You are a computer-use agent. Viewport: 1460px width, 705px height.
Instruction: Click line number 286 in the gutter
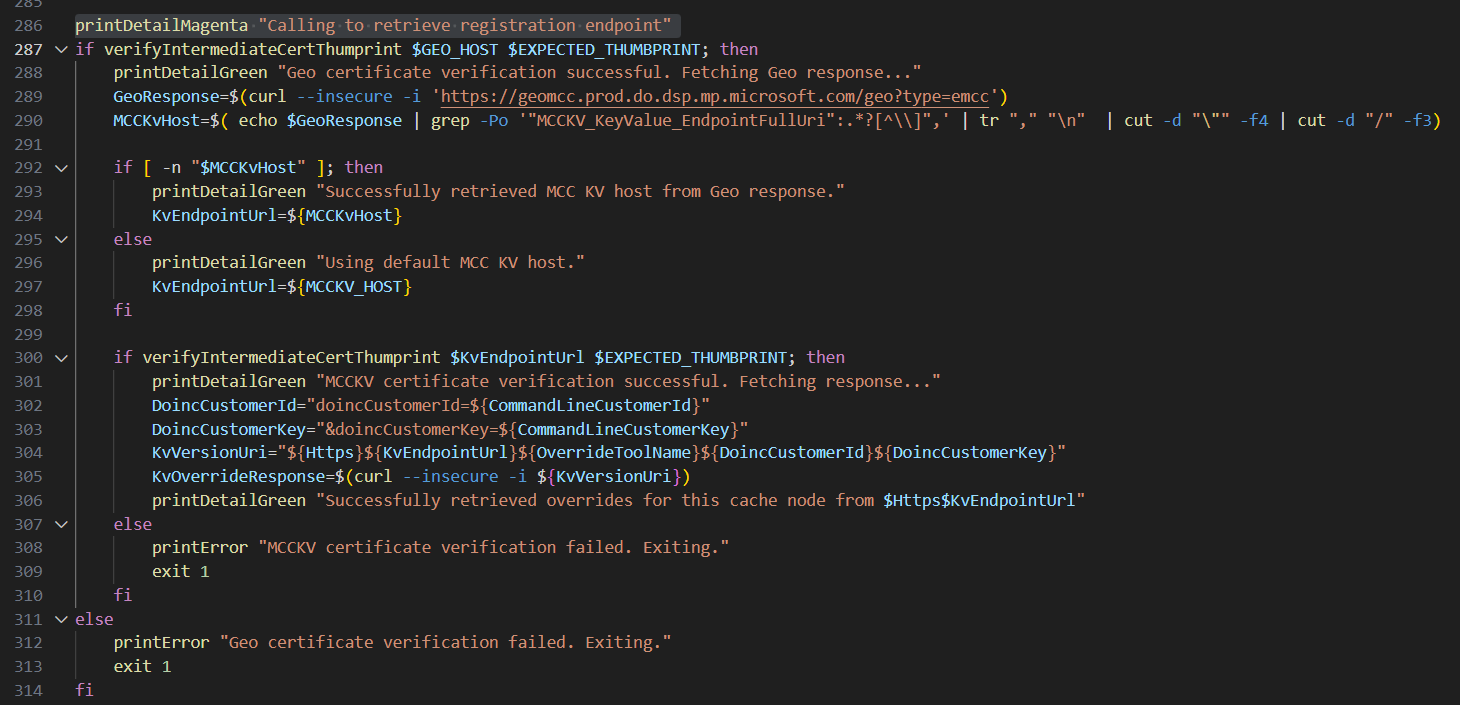click(x=28, y=25)
